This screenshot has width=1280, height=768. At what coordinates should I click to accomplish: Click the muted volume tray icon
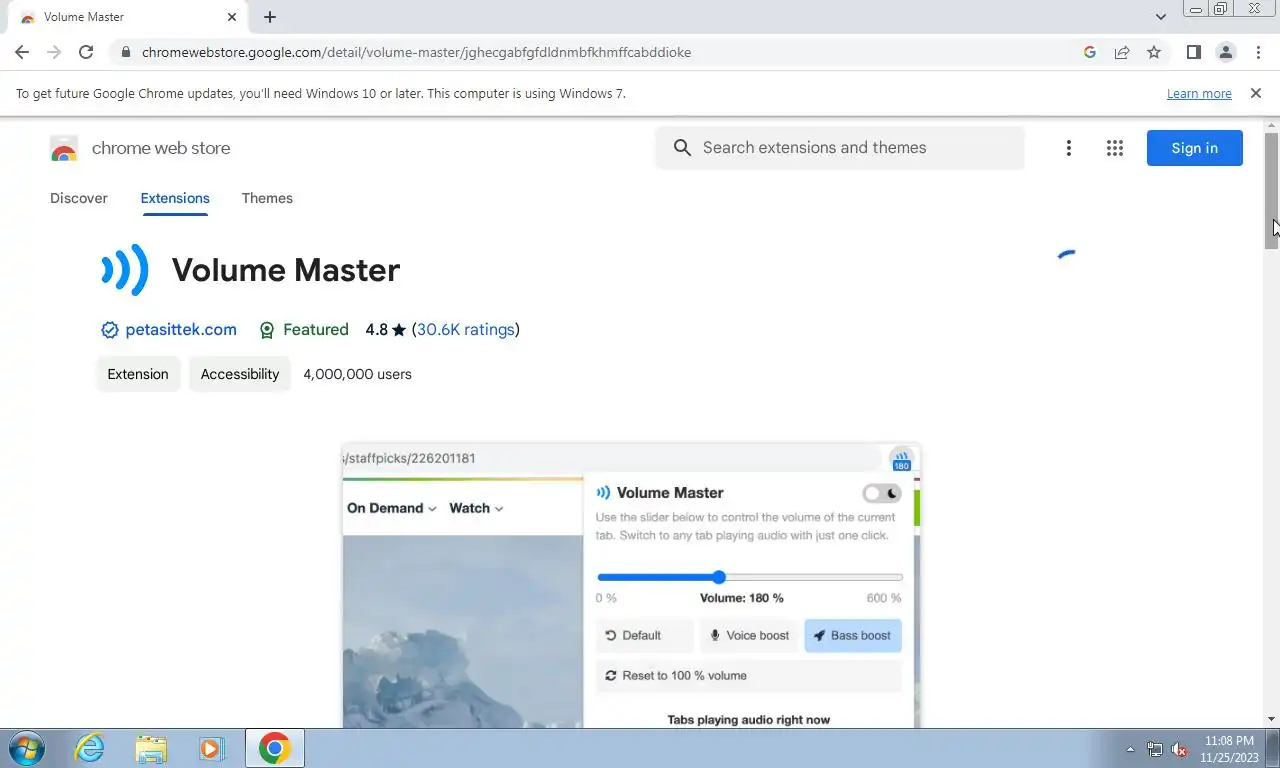(1179, 749)
